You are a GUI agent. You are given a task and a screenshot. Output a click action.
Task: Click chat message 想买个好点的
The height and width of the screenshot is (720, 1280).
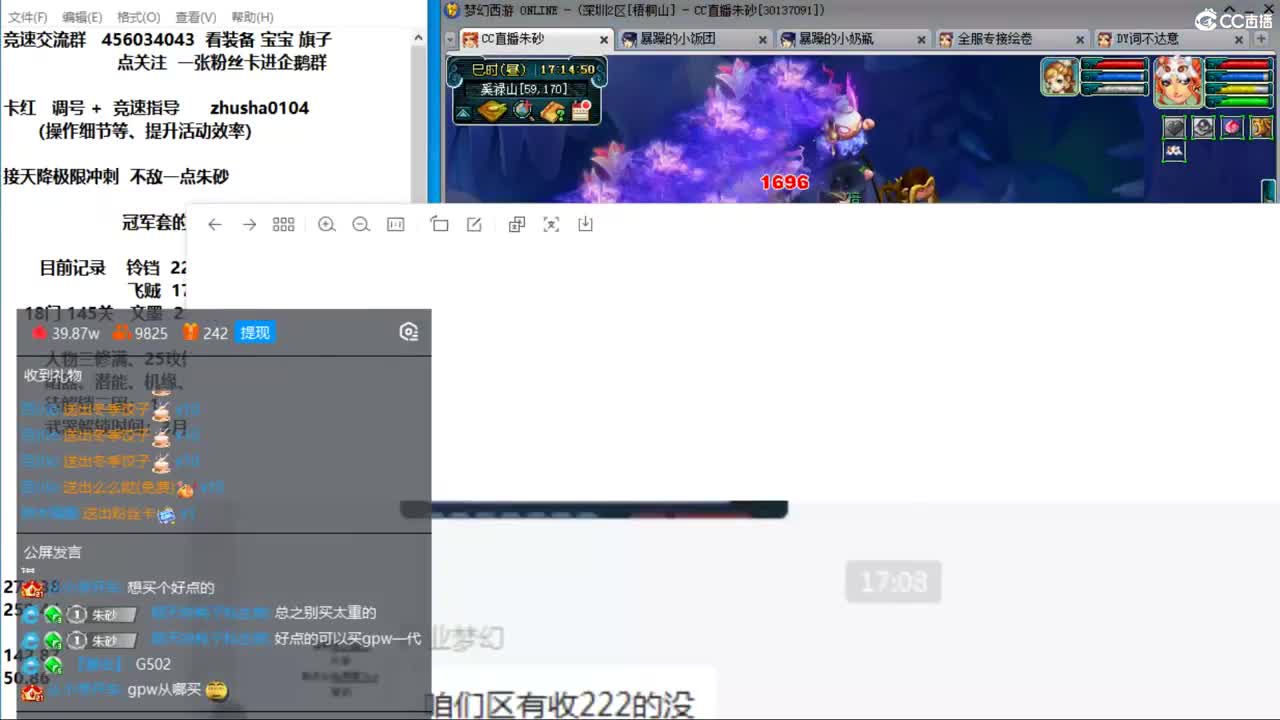pos(171,588)
